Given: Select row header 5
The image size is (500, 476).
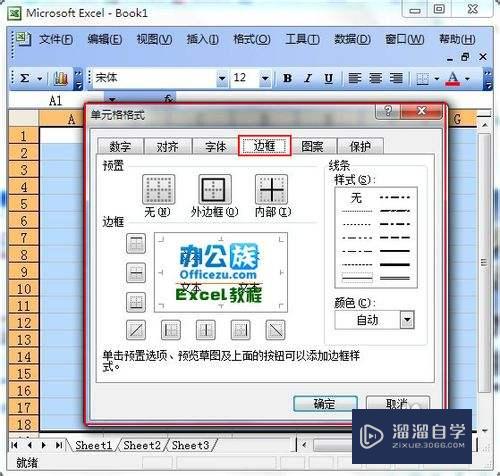Looking at the screenshot, I should pyautogui.click(x=24, y=203).
